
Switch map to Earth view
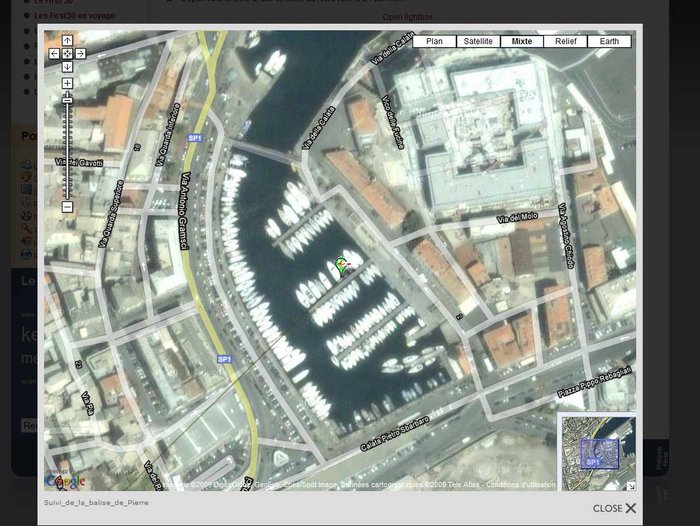click(x=609, y=41)
